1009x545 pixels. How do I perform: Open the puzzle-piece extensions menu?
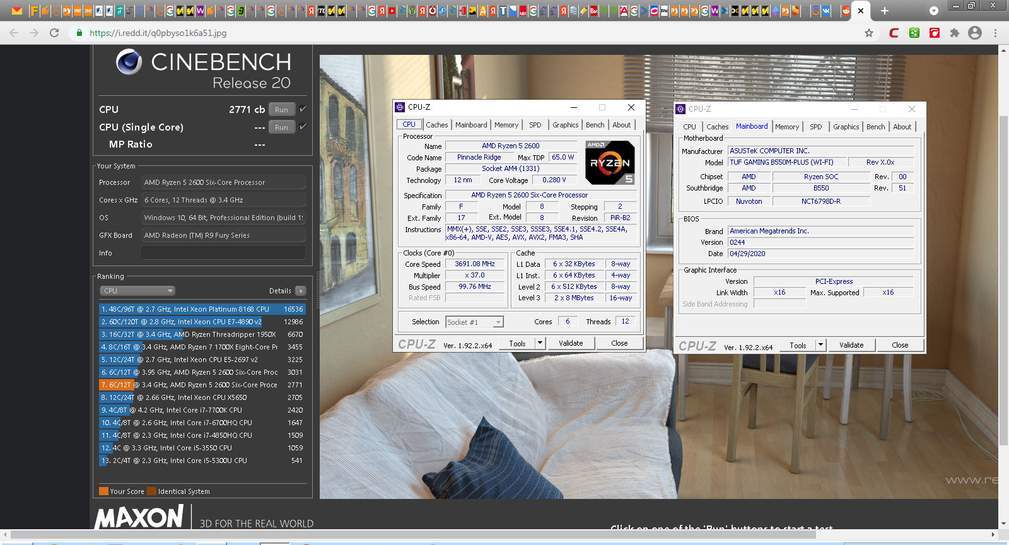click(954, 33)
